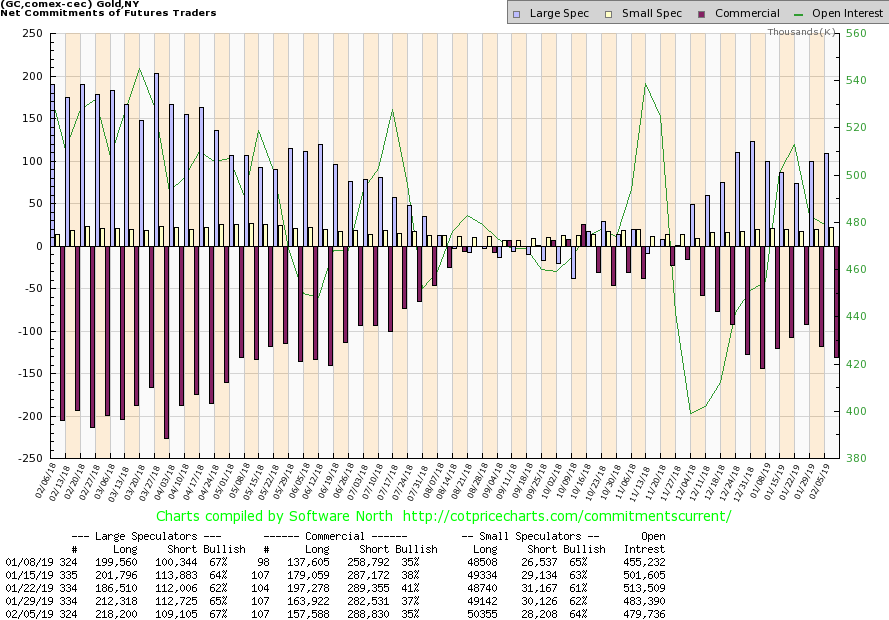Click the 560 label on right y-axis
The height and width of the screenshot is (620, 889).
point(855,33)
